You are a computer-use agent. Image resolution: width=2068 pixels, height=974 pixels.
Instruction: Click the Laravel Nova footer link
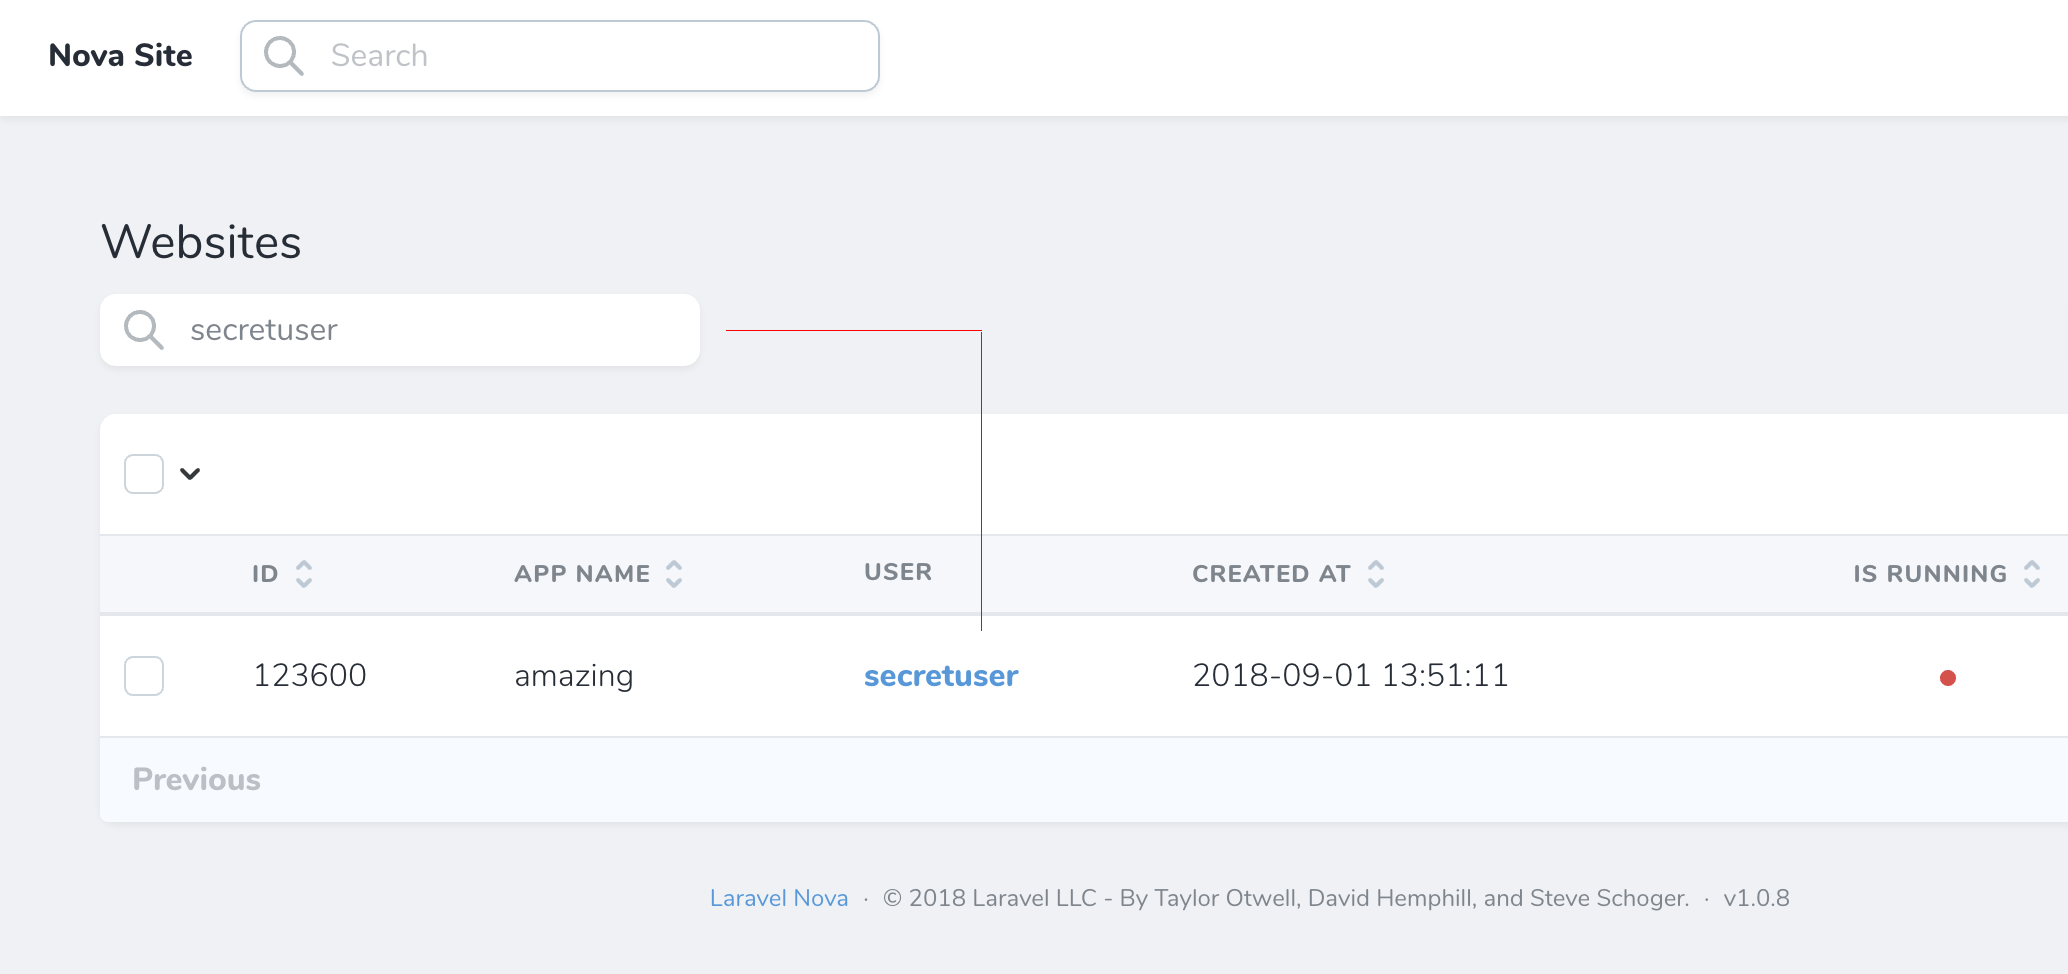[778, 897]
